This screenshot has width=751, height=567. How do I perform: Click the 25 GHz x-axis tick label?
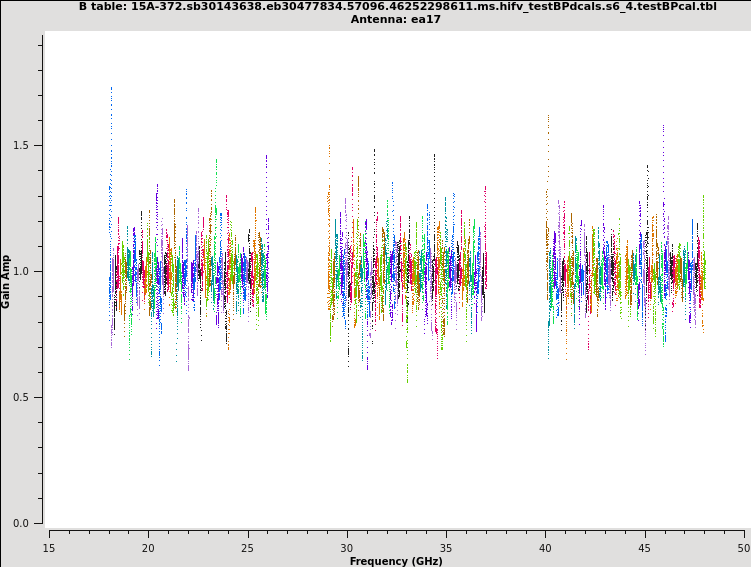point(247,548)
